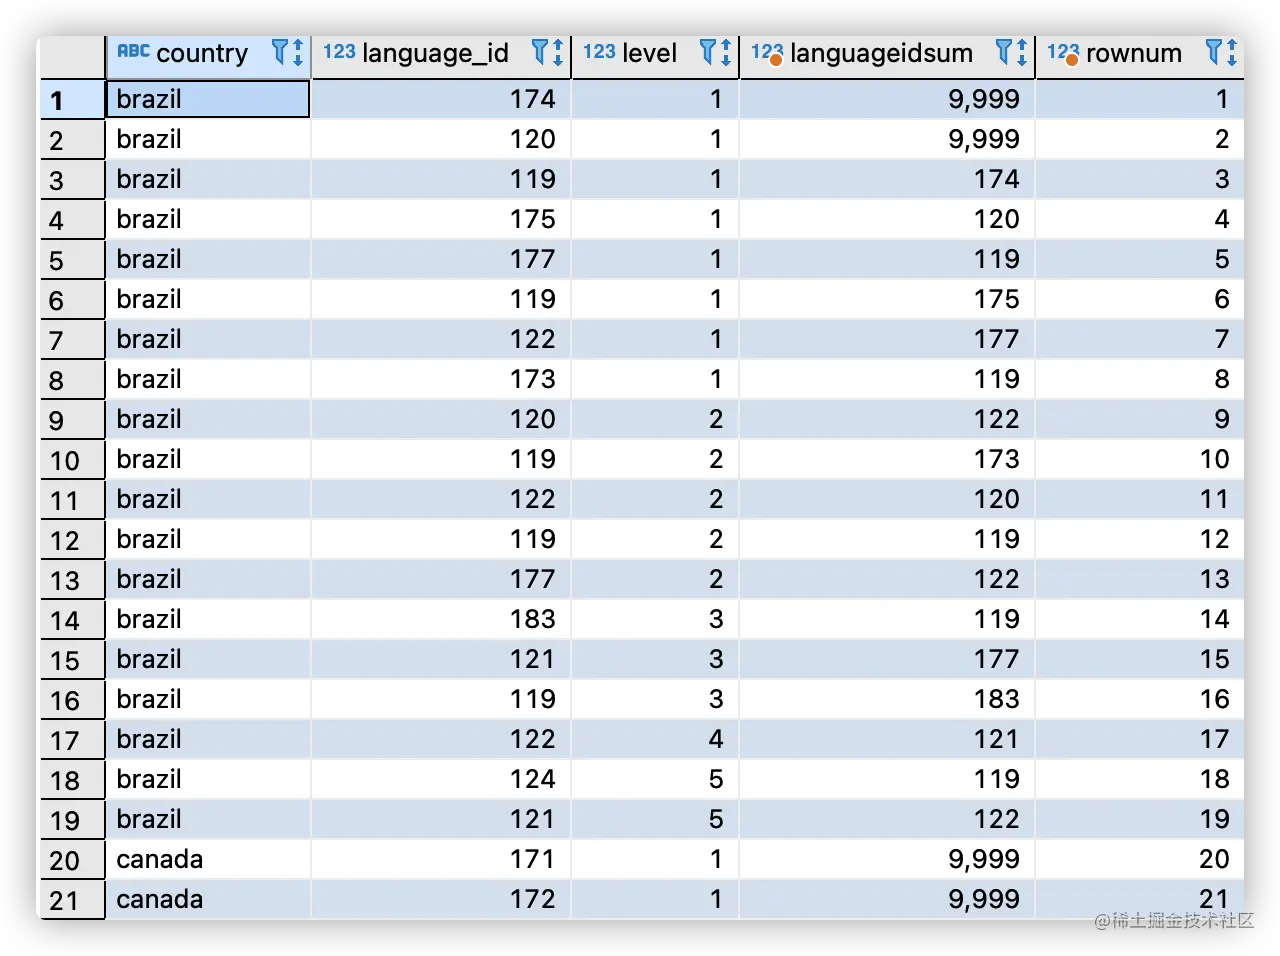Click sort arrows on the languageidsum column

click(x=1023, y=52)
